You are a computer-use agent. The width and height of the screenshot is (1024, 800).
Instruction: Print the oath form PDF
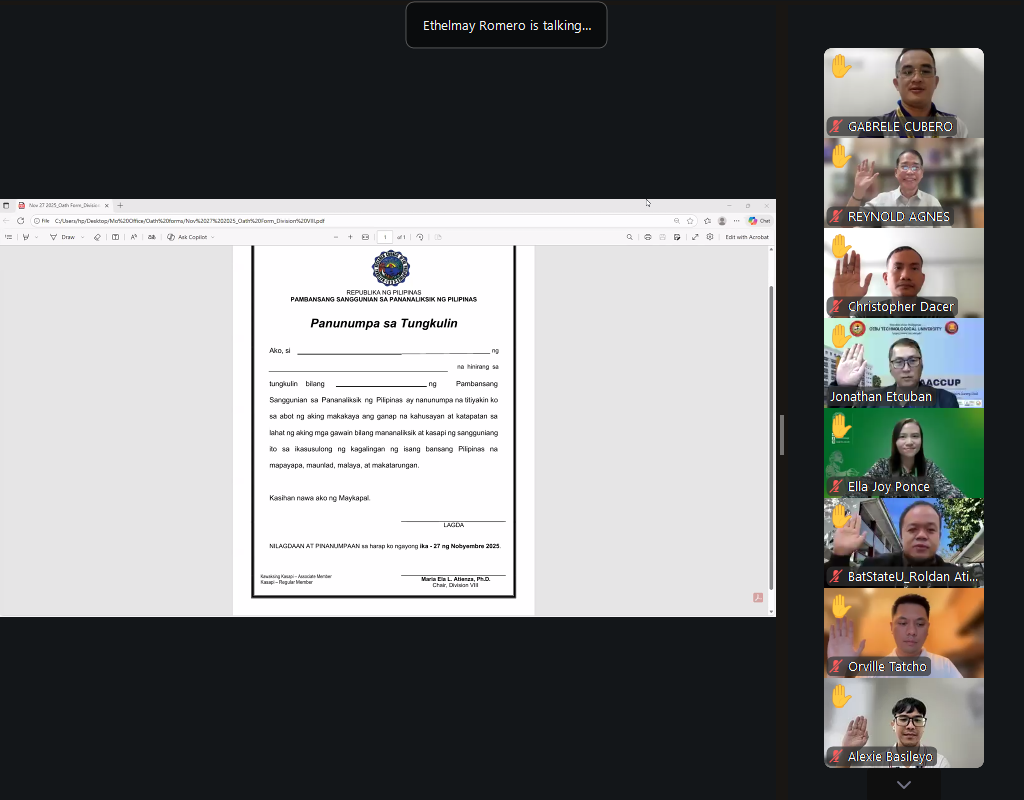pos(648,237)
